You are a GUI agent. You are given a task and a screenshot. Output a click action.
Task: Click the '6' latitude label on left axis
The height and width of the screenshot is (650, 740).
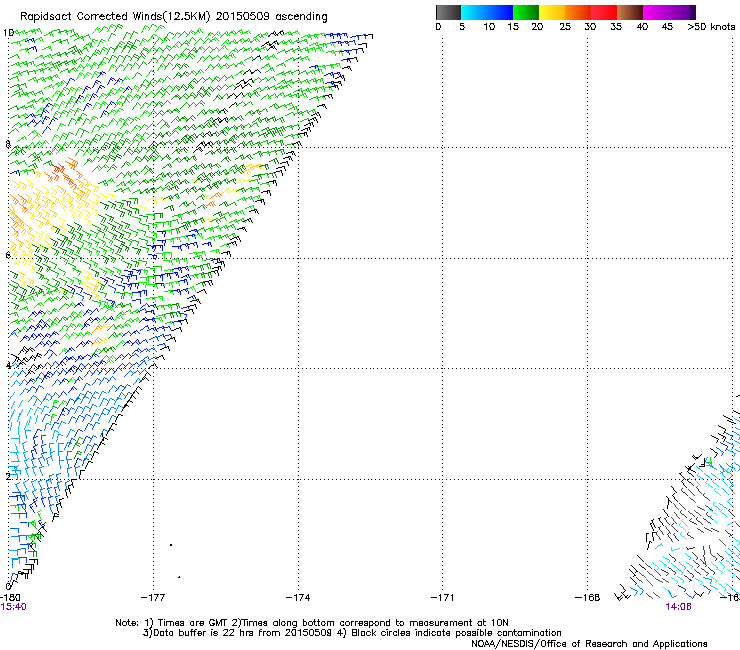(8, 255)
